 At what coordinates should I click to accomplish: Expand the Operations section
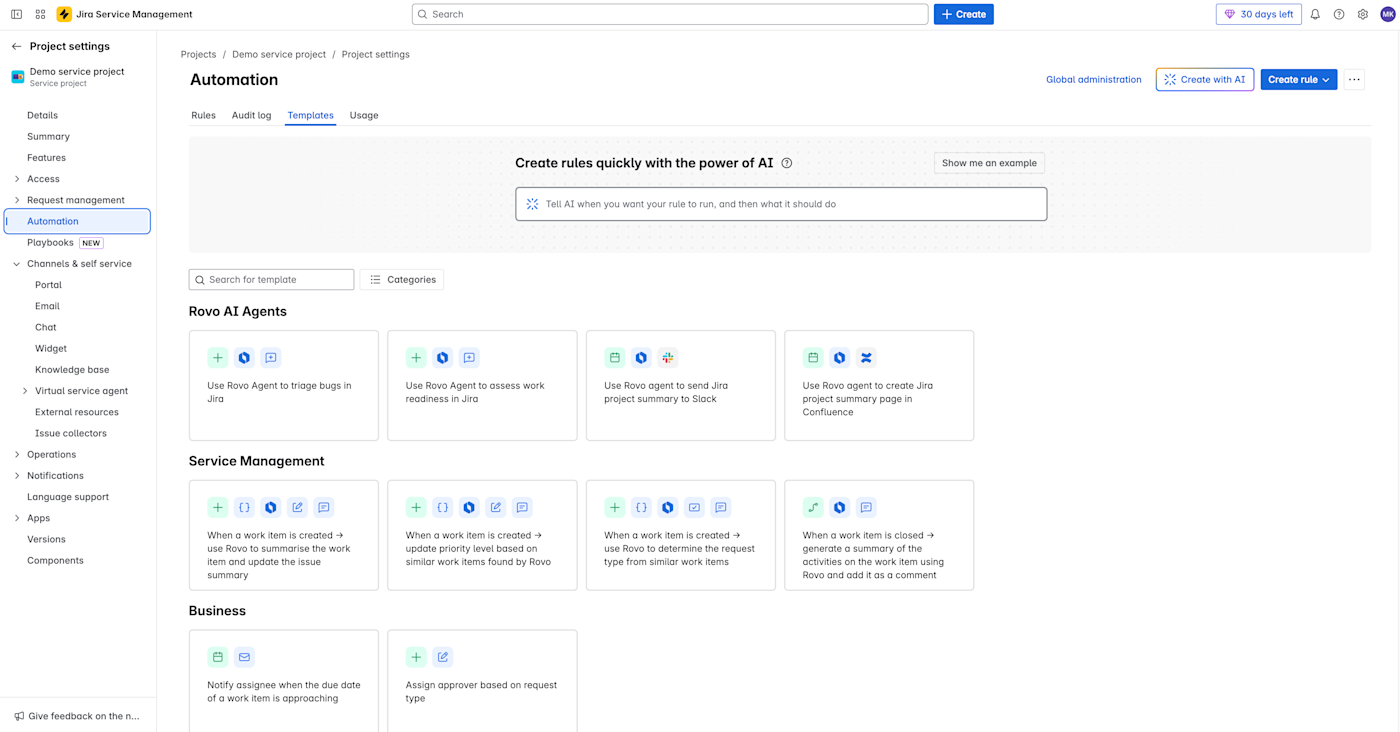[17, 455]
